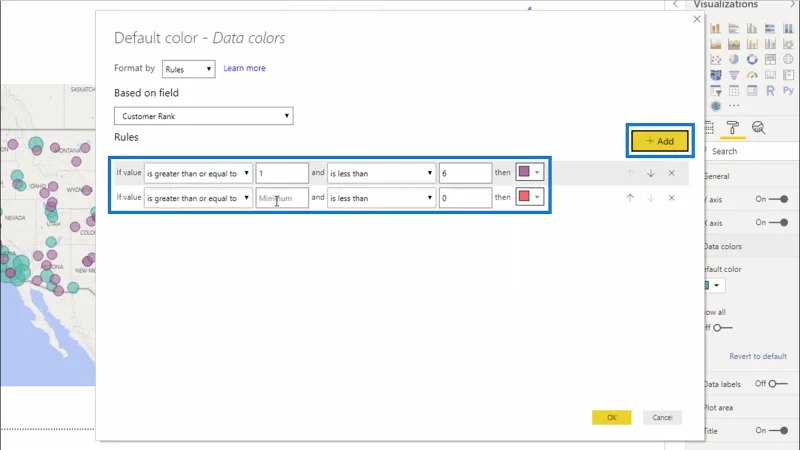Select the area chart visual

point(716,44)
